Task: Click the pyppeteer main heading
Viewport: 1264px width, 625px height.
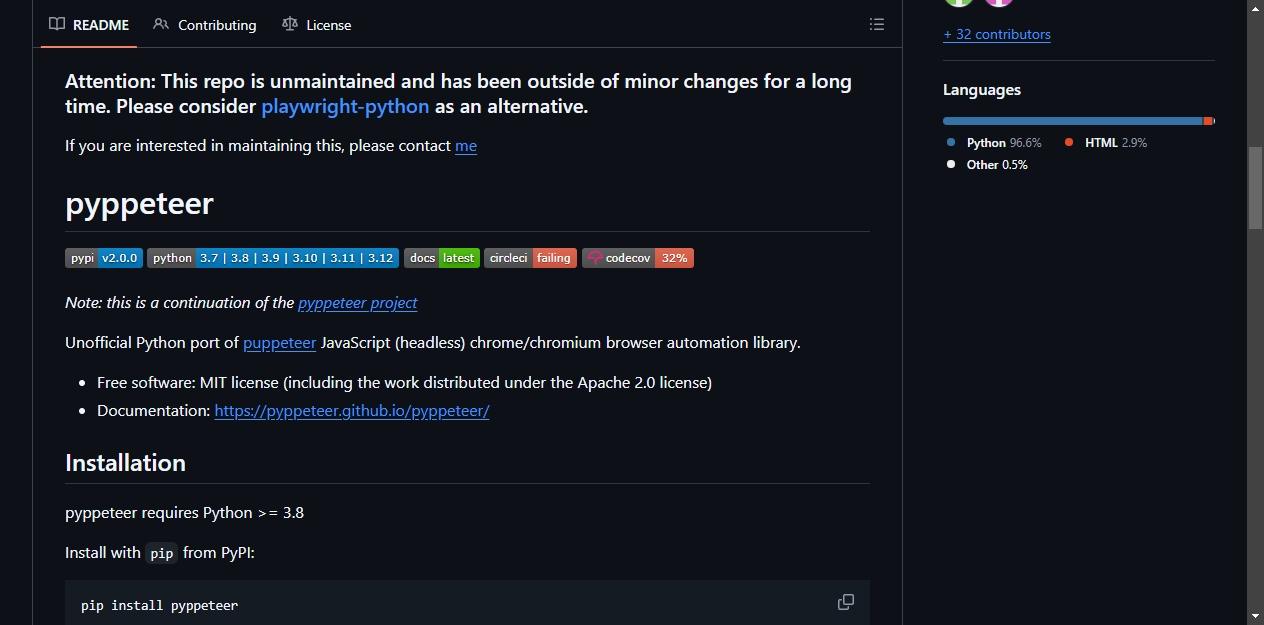Action: 139,204
